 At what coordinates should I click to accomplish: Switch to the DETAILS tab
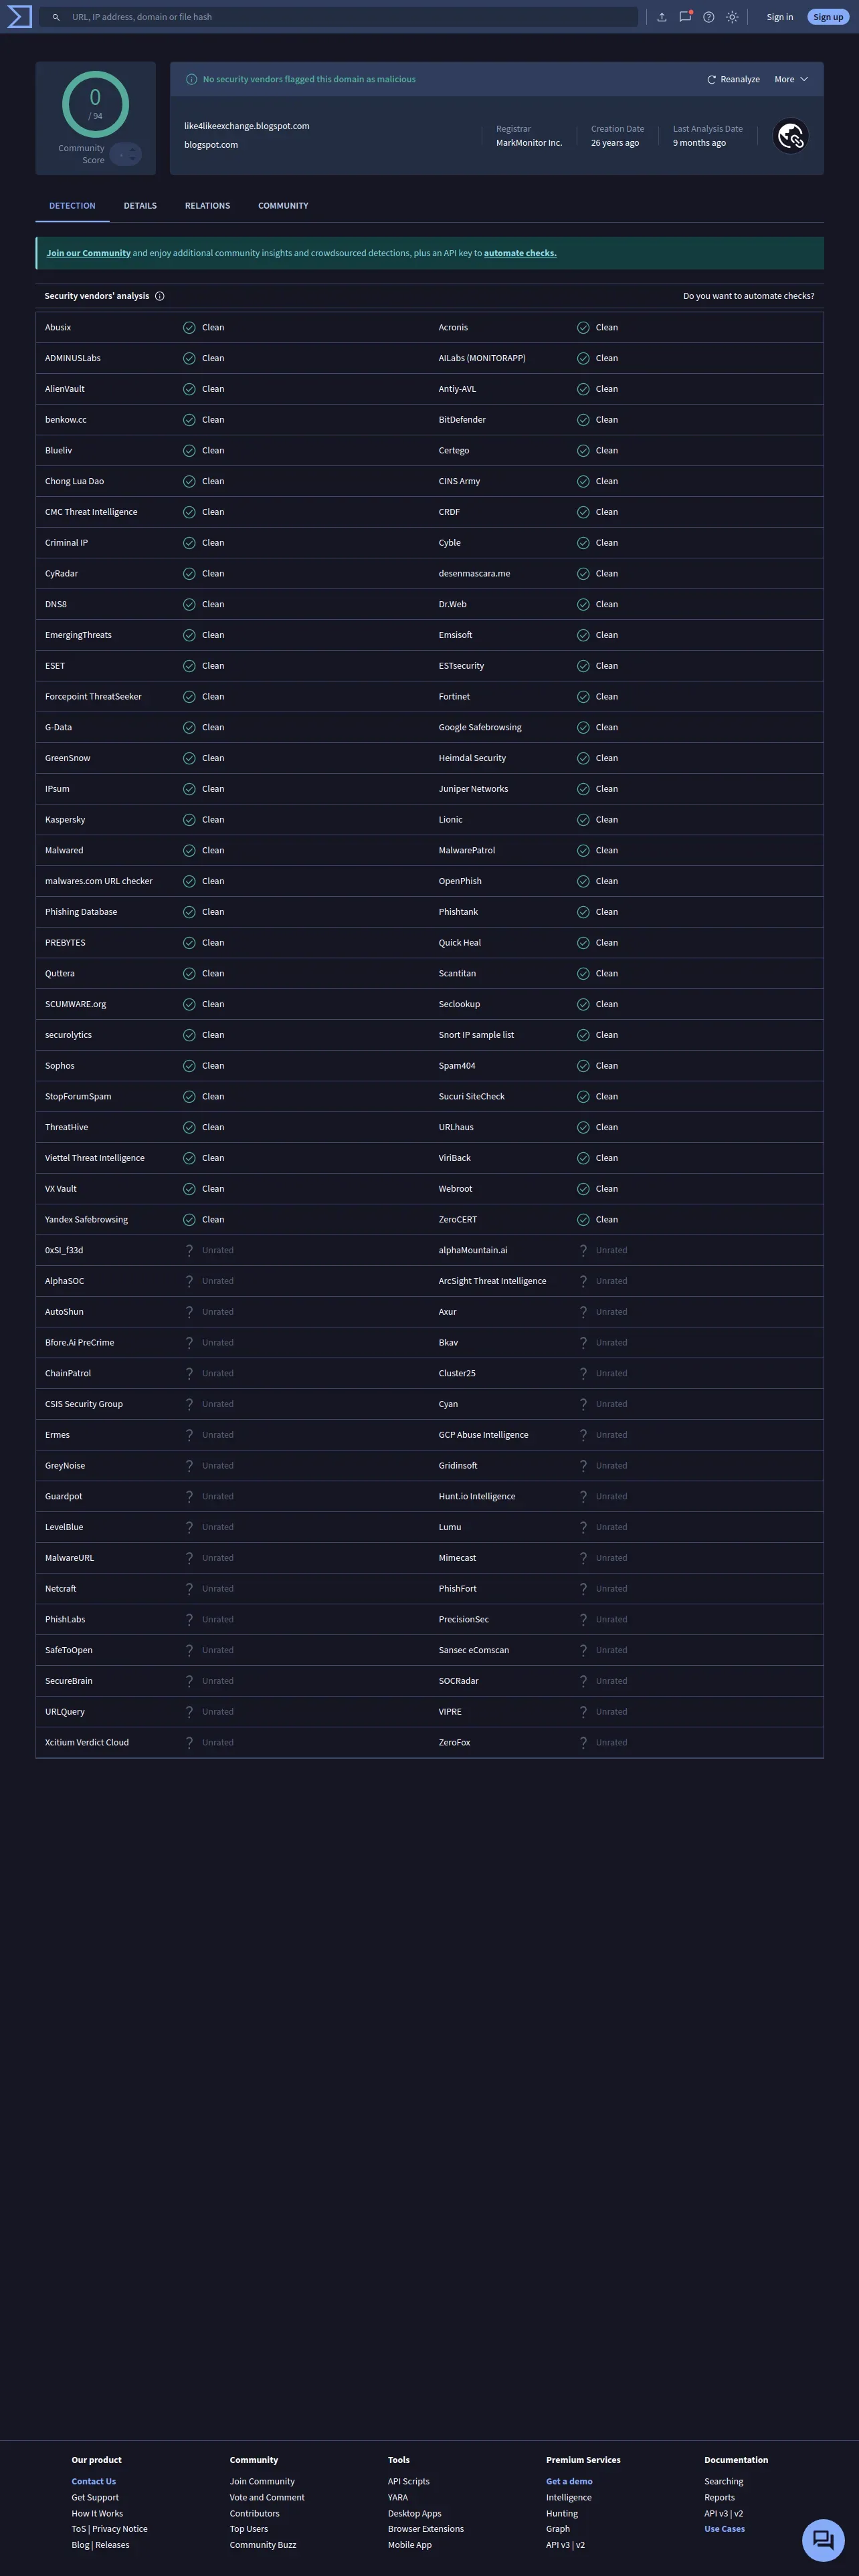(140, 206)
